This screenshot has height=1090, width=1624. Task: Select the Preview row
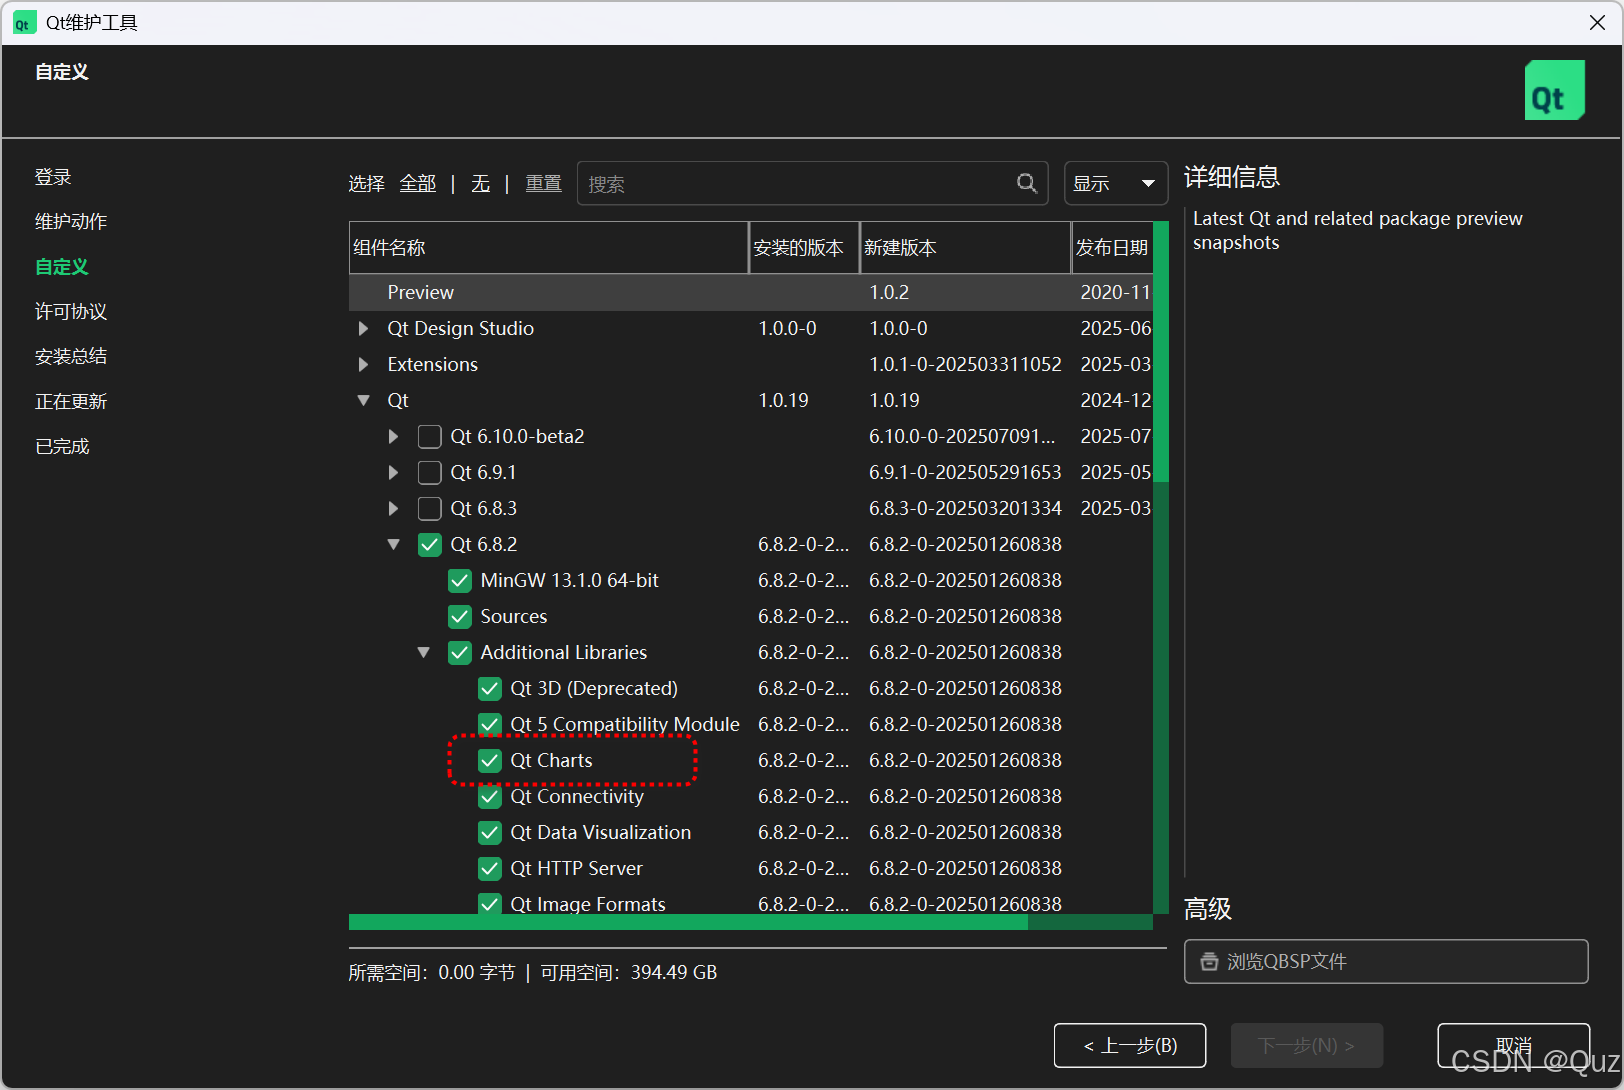tap(751, 292)
